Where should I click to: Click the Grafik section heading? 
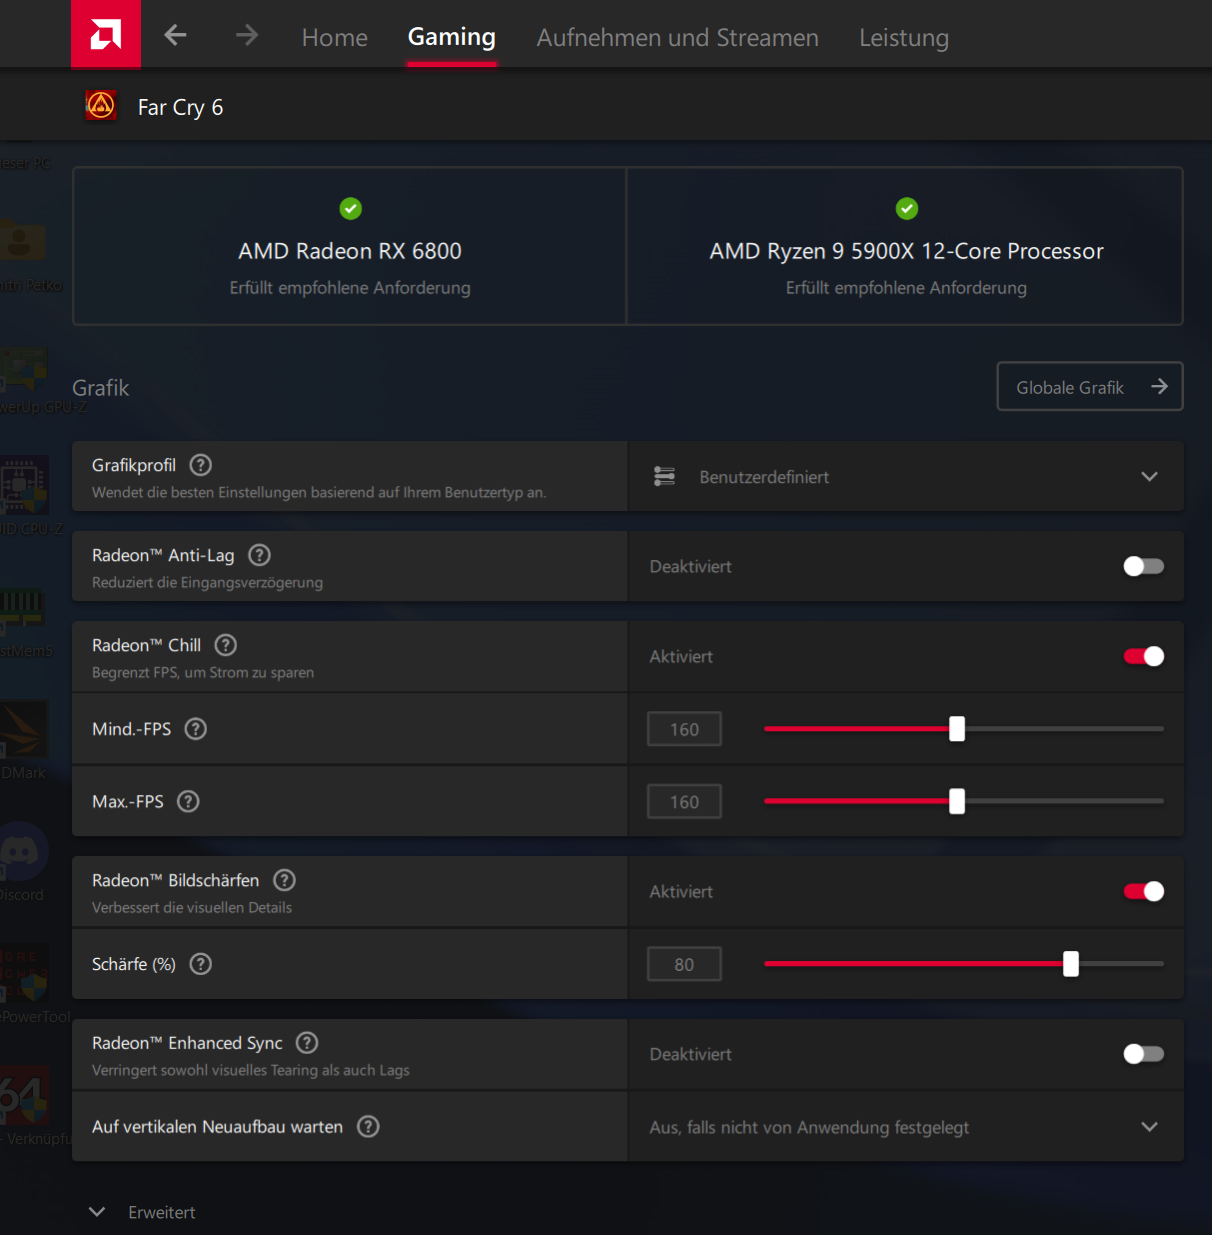[x=100, y=388]
